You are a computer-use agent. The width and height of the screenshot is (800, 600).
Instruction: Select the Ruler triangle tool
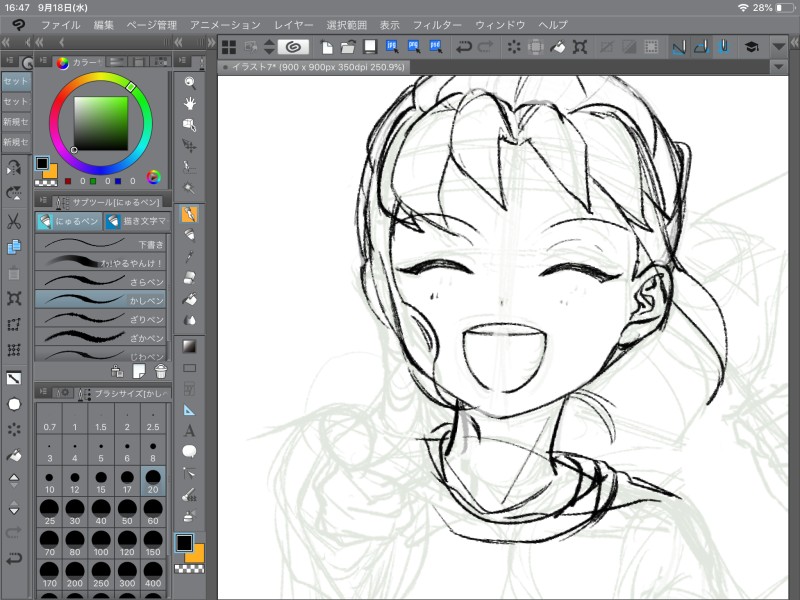point(189,410)
